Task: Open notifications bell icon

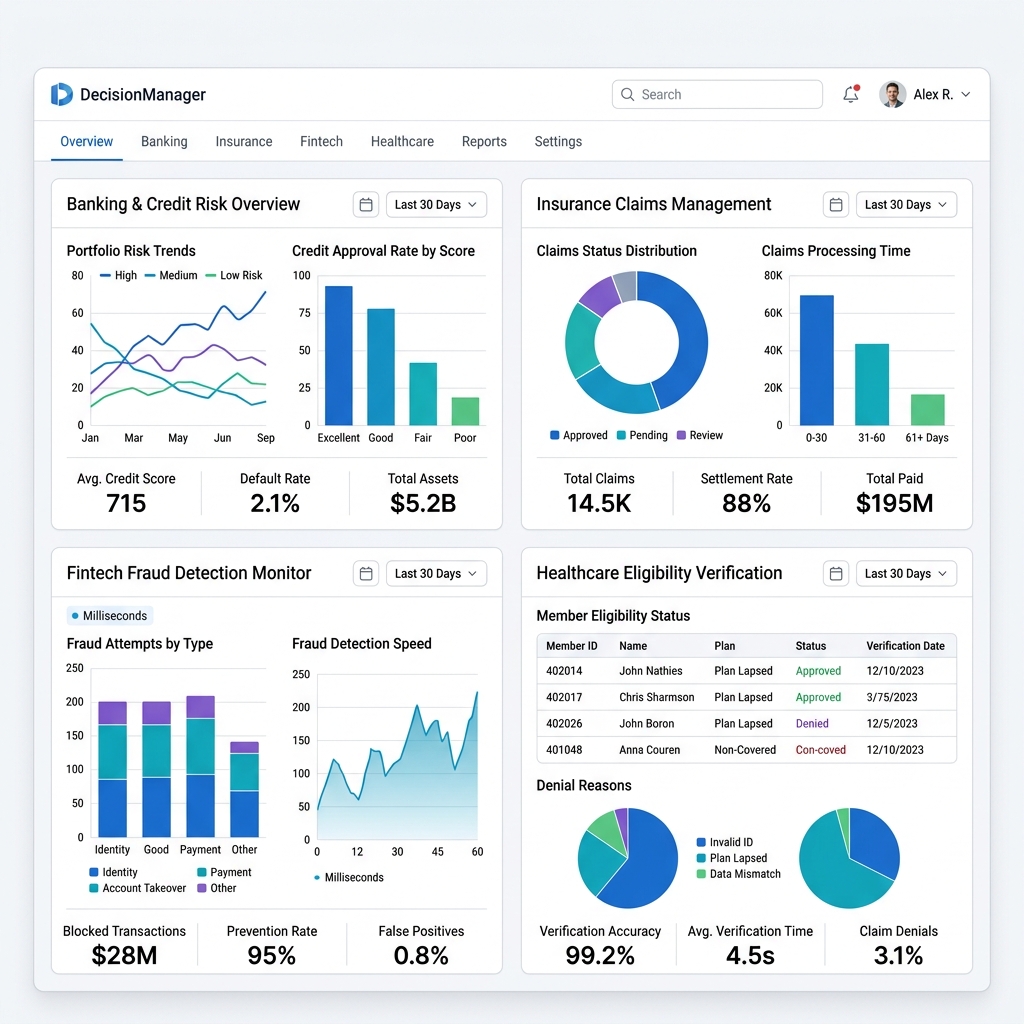Action: pos(850,95)
